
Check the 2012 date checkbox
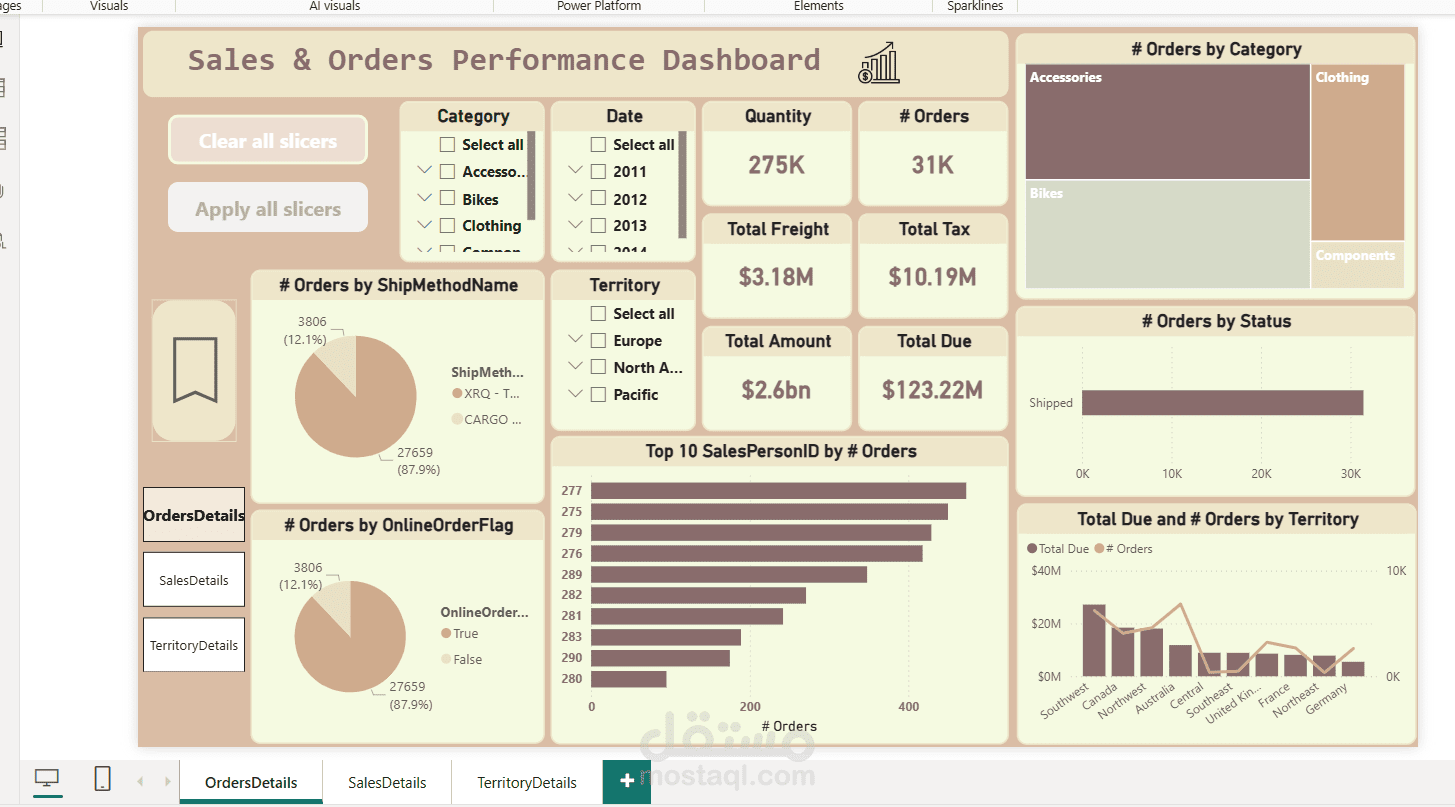598,199
